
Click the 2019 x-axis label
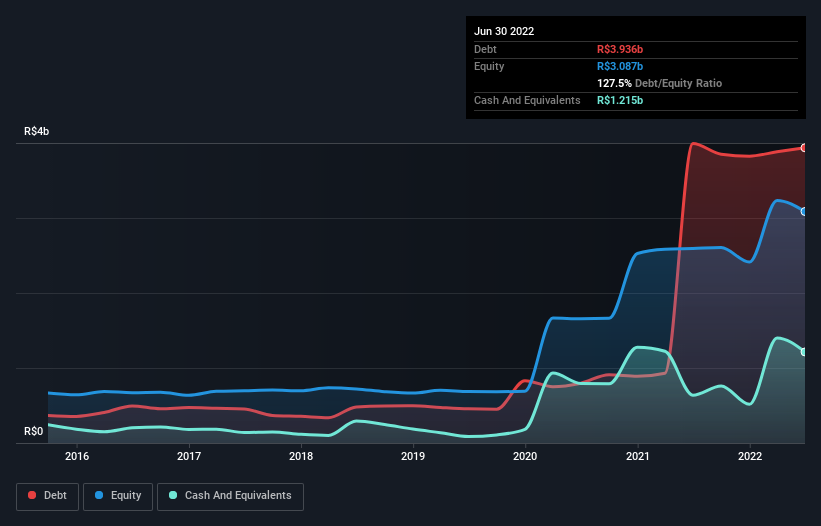pyautogui.click(x=413, y=456)
